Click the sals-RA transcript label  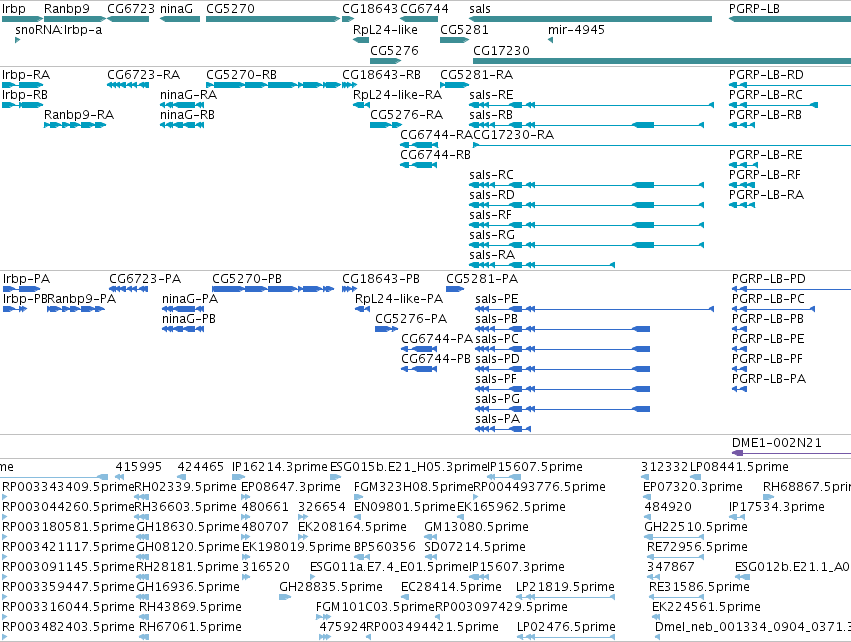click(492, 255)
